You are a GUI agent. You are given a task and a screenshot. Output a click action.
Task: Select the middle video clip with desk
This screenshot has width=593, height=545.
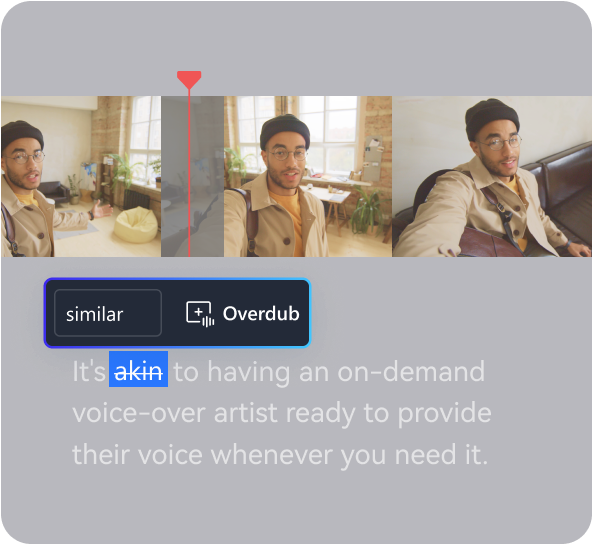point(308,176)
